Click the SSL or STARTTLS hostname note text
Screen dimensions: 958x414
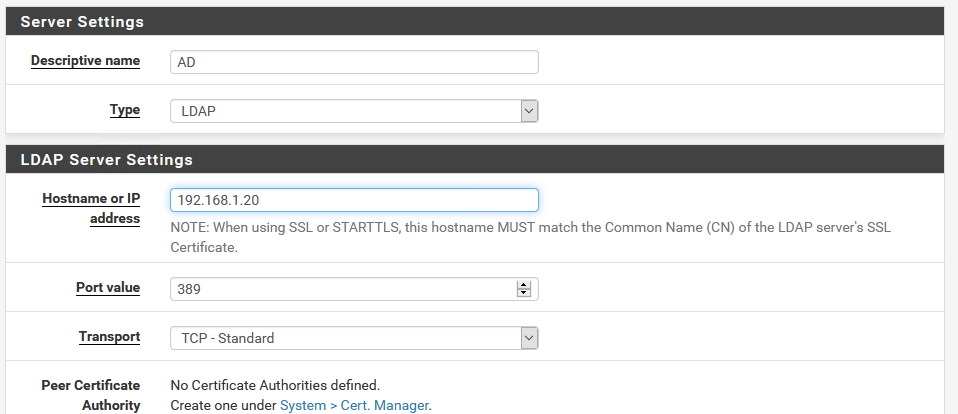530,238
